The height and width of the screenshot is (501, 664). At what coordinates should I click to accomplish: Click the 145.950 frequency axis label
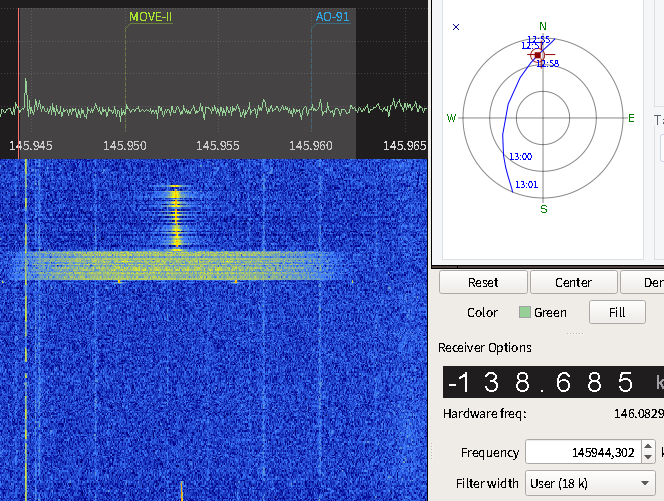[124, 146]
